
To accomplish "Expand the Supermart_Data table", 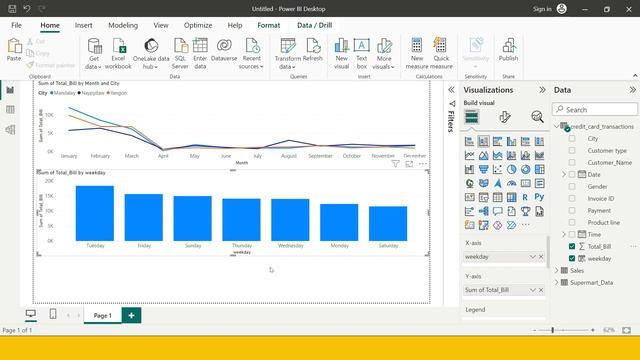I will [557, 282].
